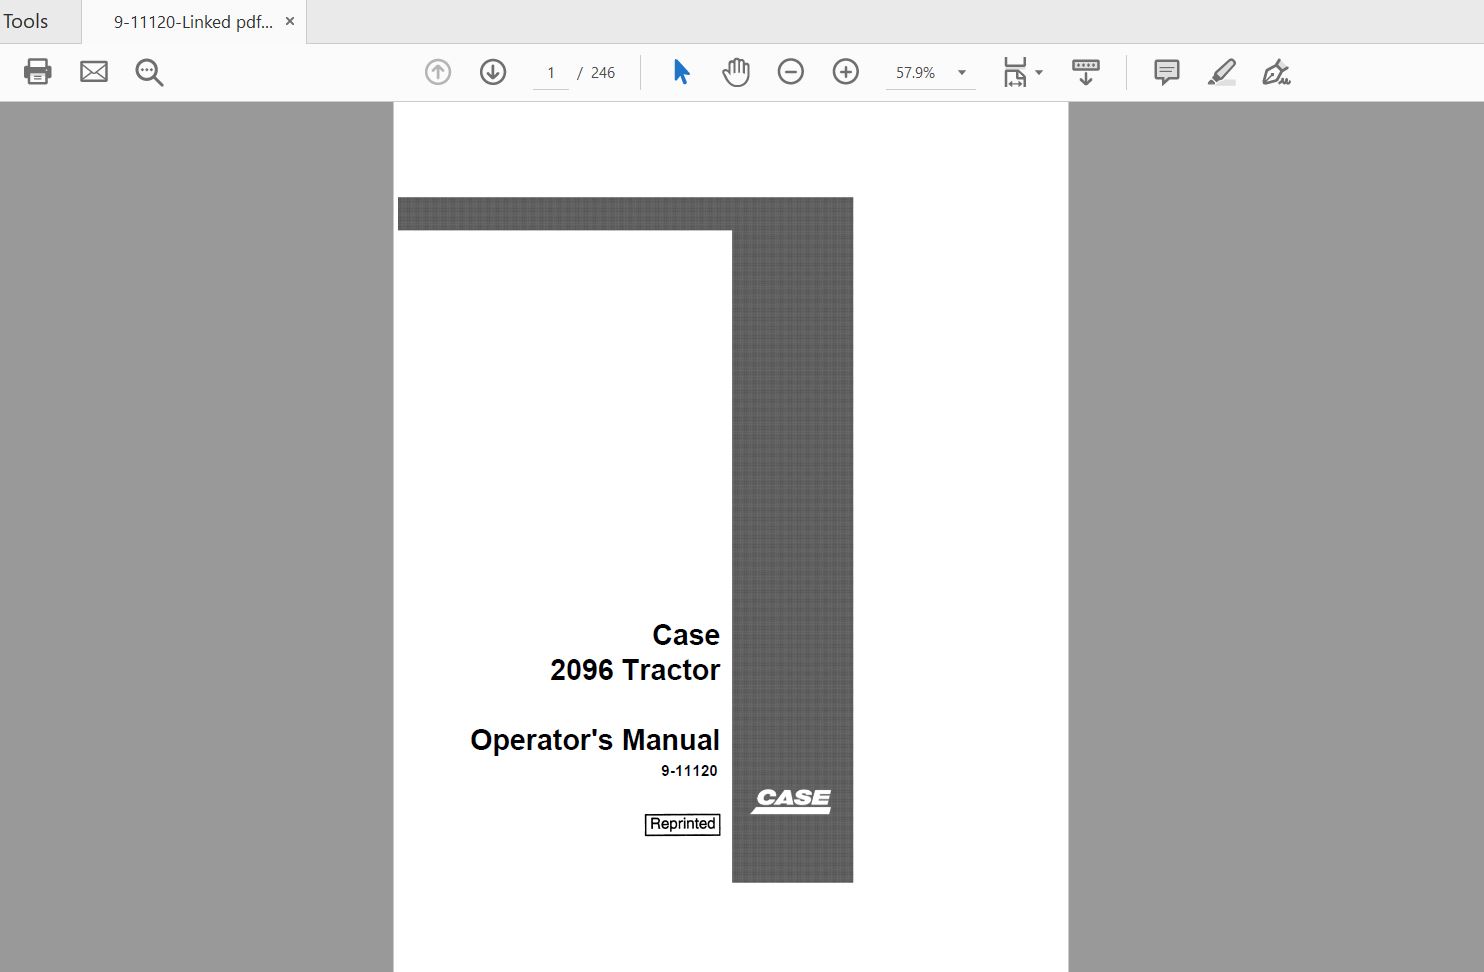Click the fit page width icon

pyautogui.click(x=1015, y=72)
